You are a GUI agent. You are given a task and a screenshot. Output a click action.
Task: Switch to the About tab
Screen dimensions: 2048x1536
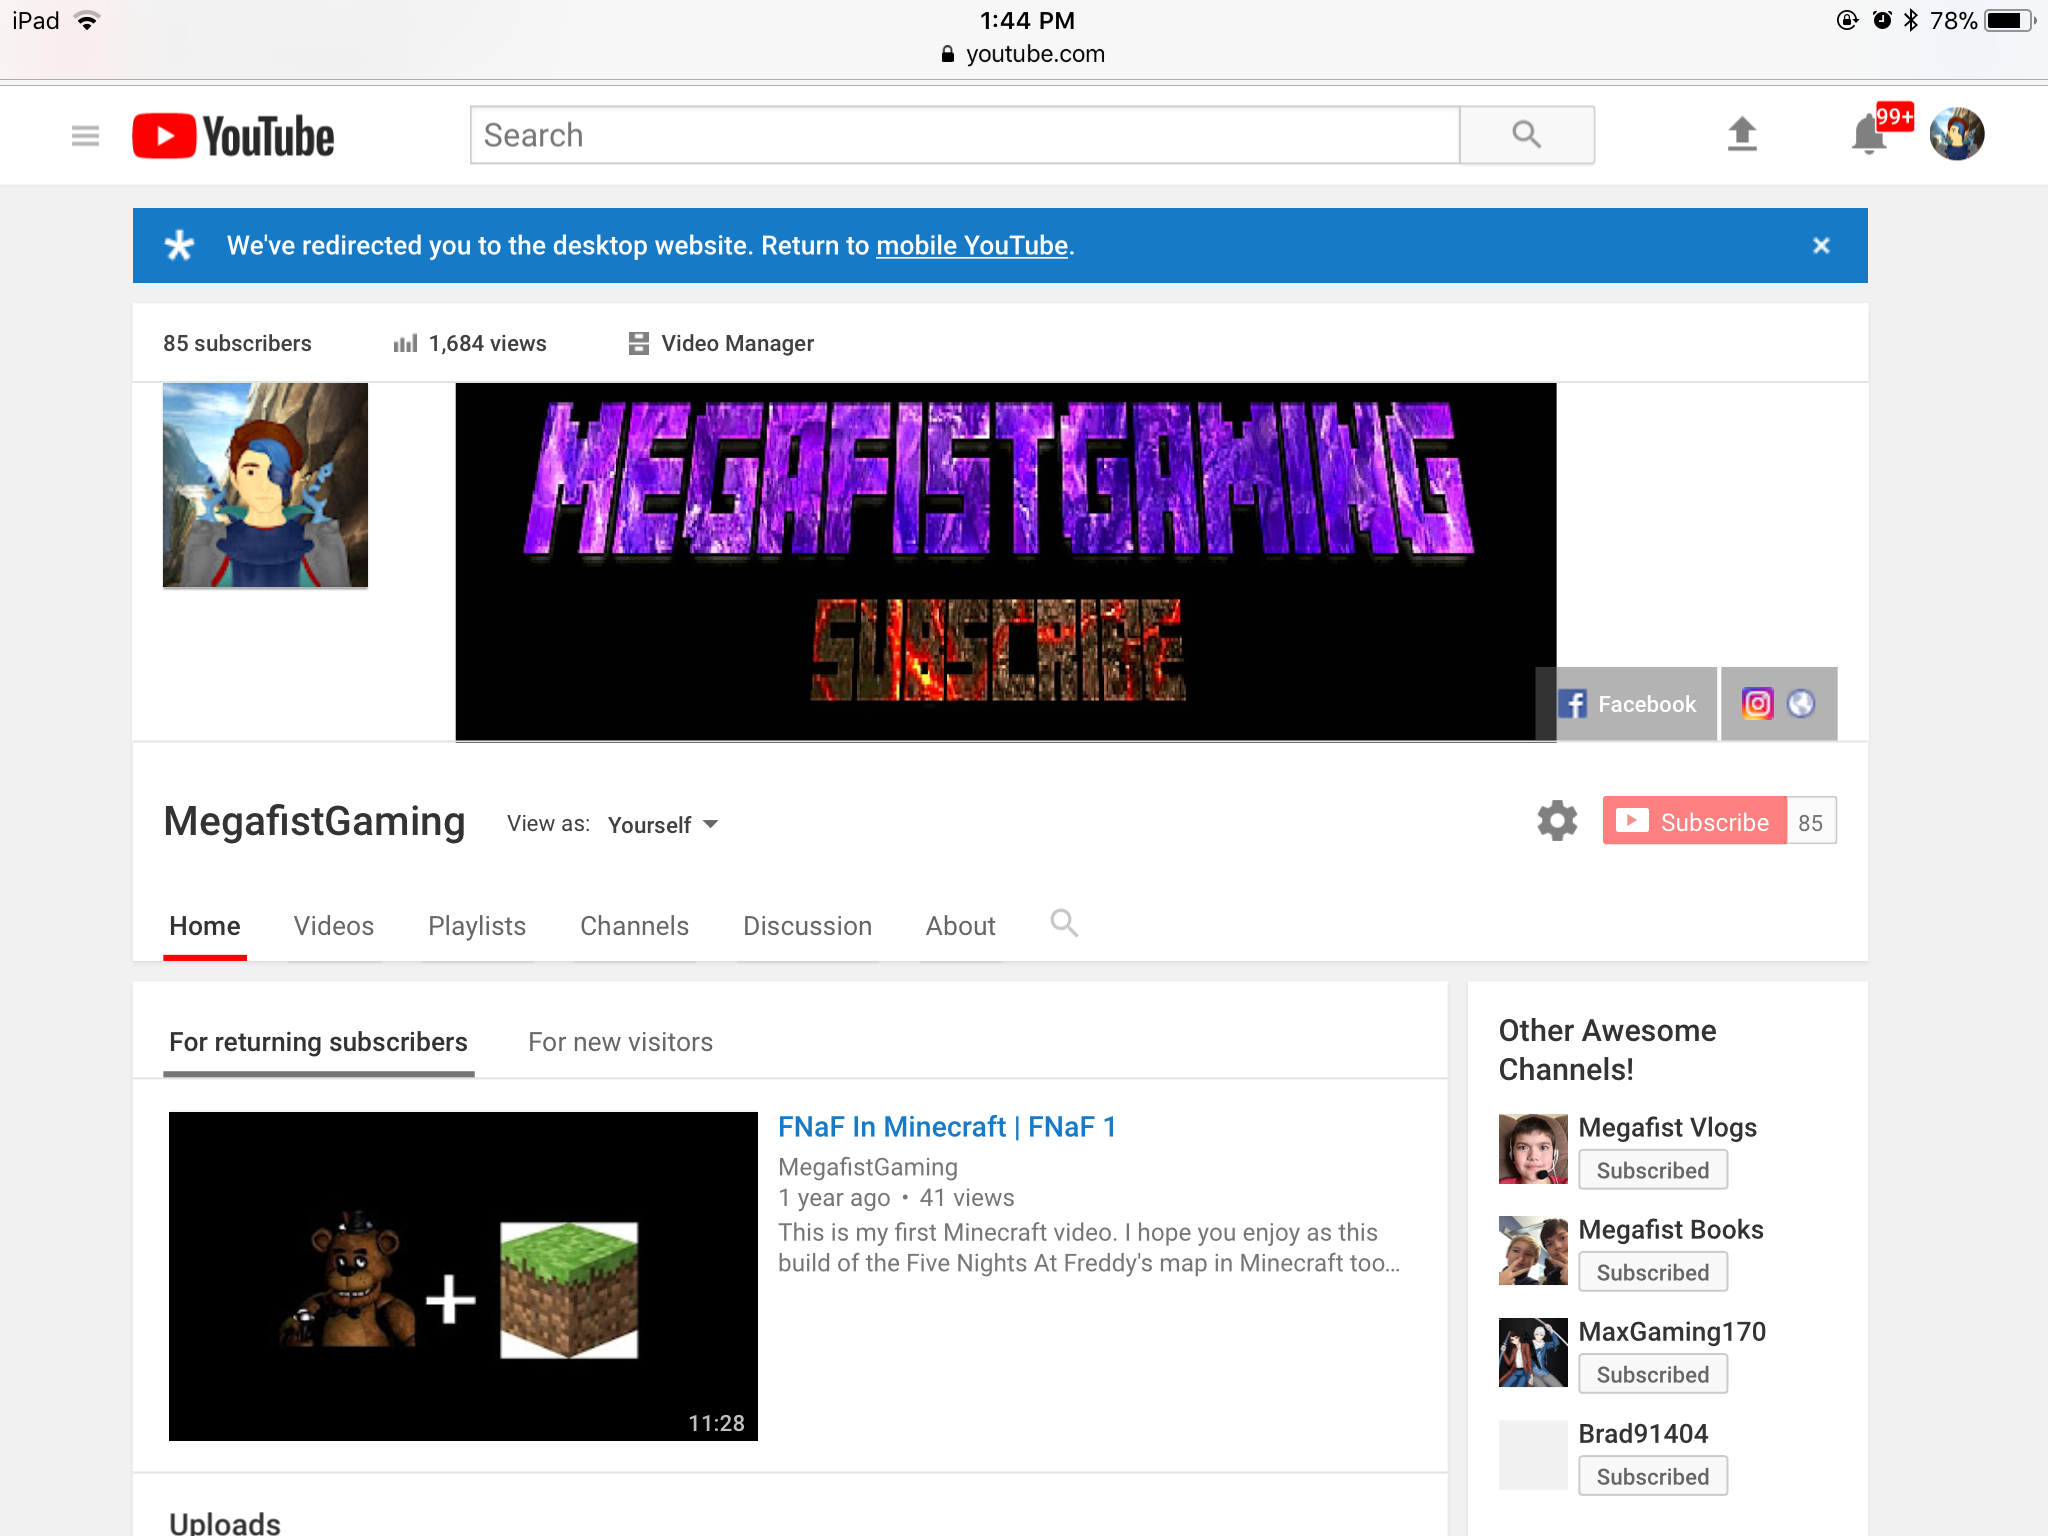pos(960,926)
